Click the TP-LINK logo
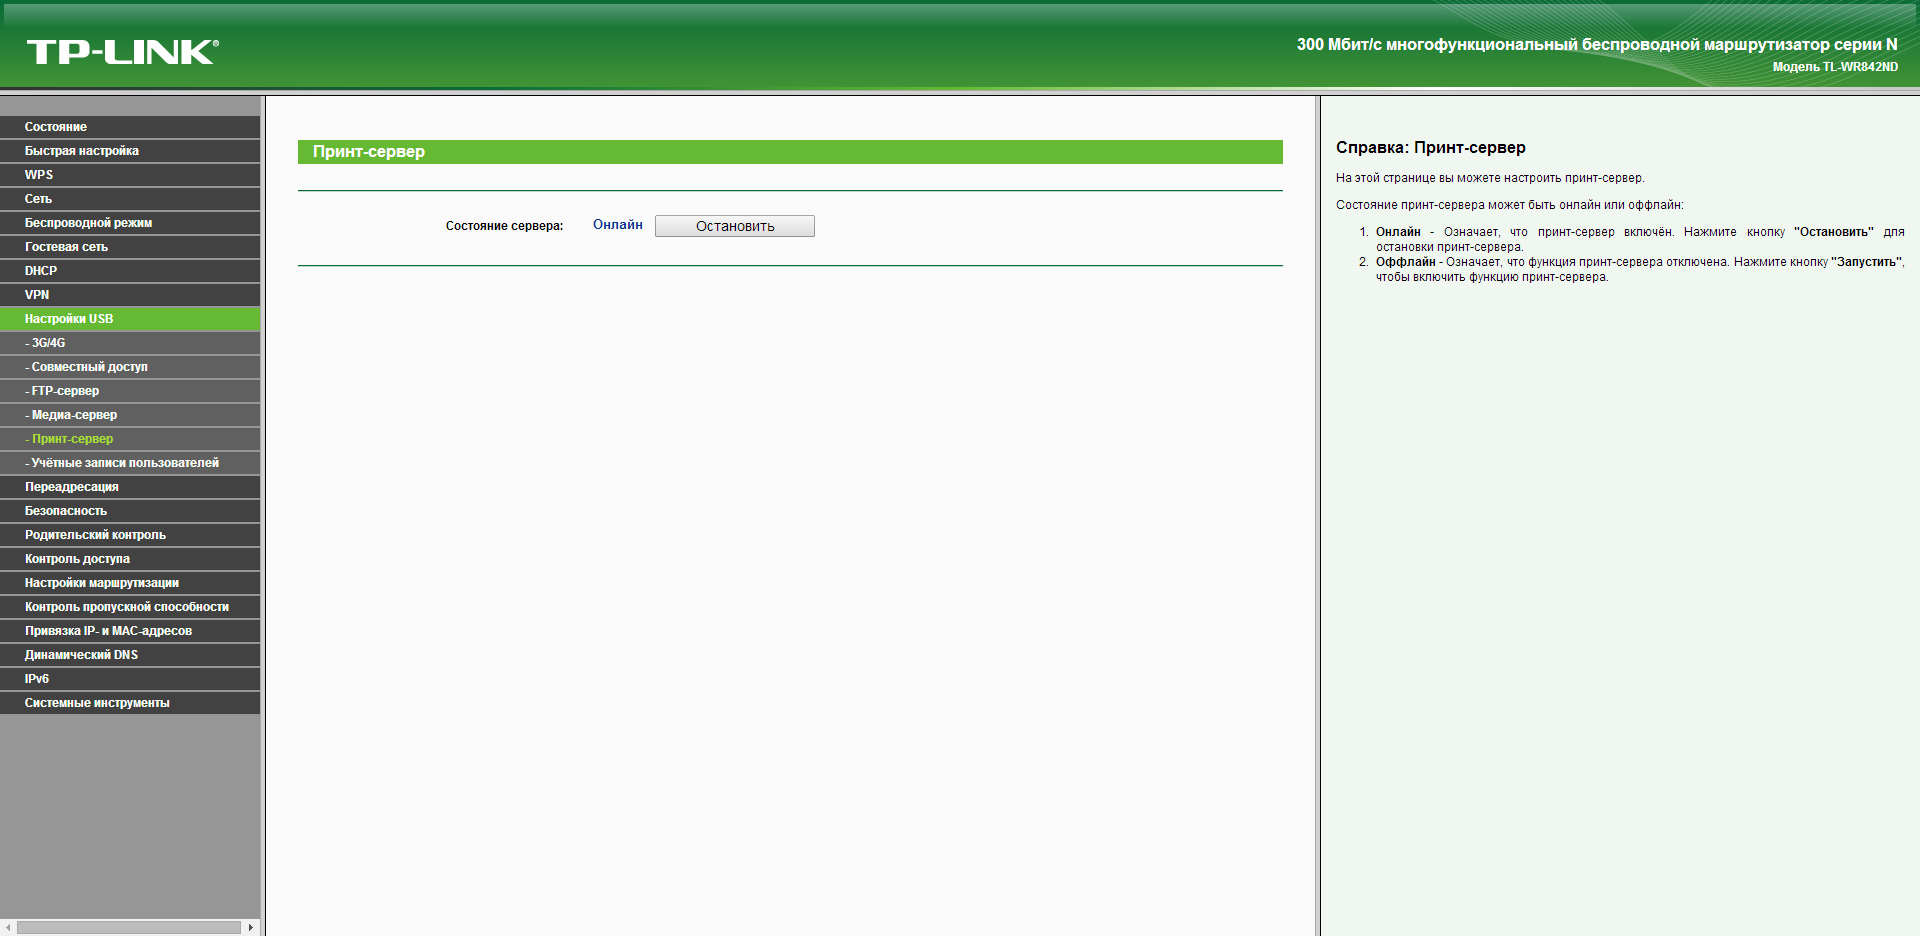 click(x=122, y=52)
